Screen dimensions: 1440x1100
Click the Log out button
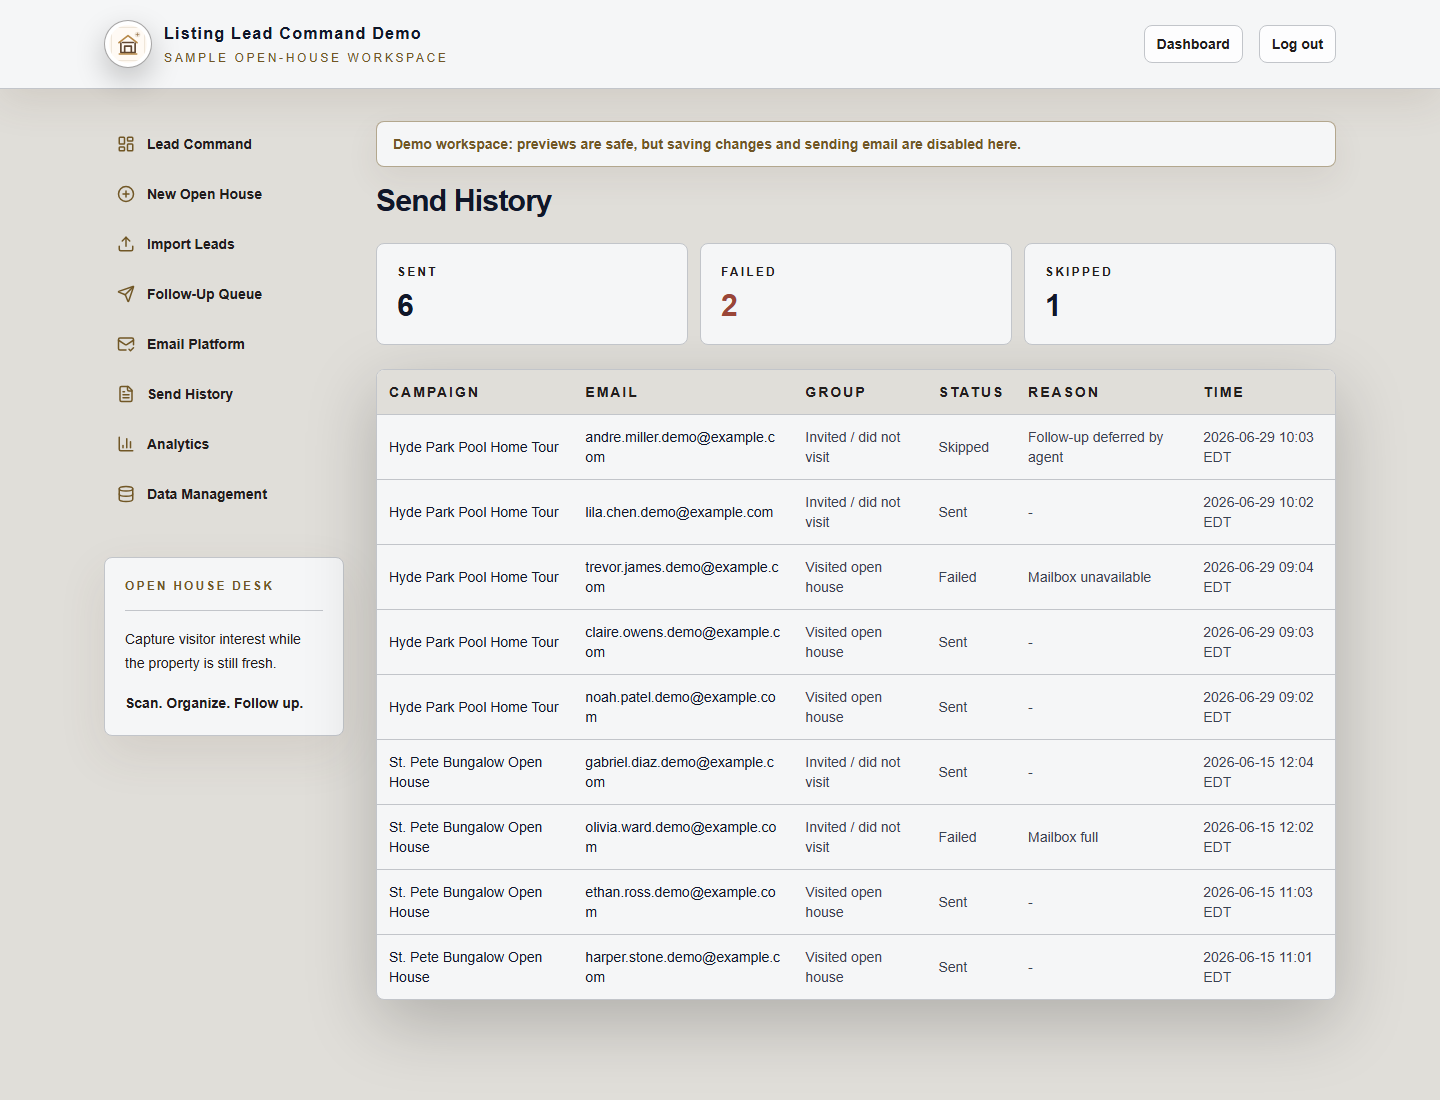pyautogui.click(x=1297, y=44)
